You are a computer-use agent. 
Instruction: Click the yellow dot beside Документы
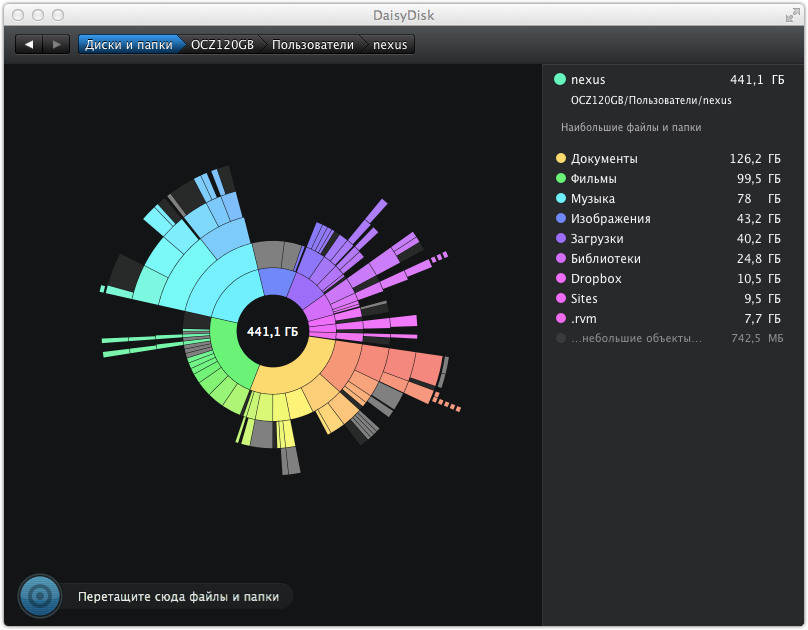coord(560,158)
